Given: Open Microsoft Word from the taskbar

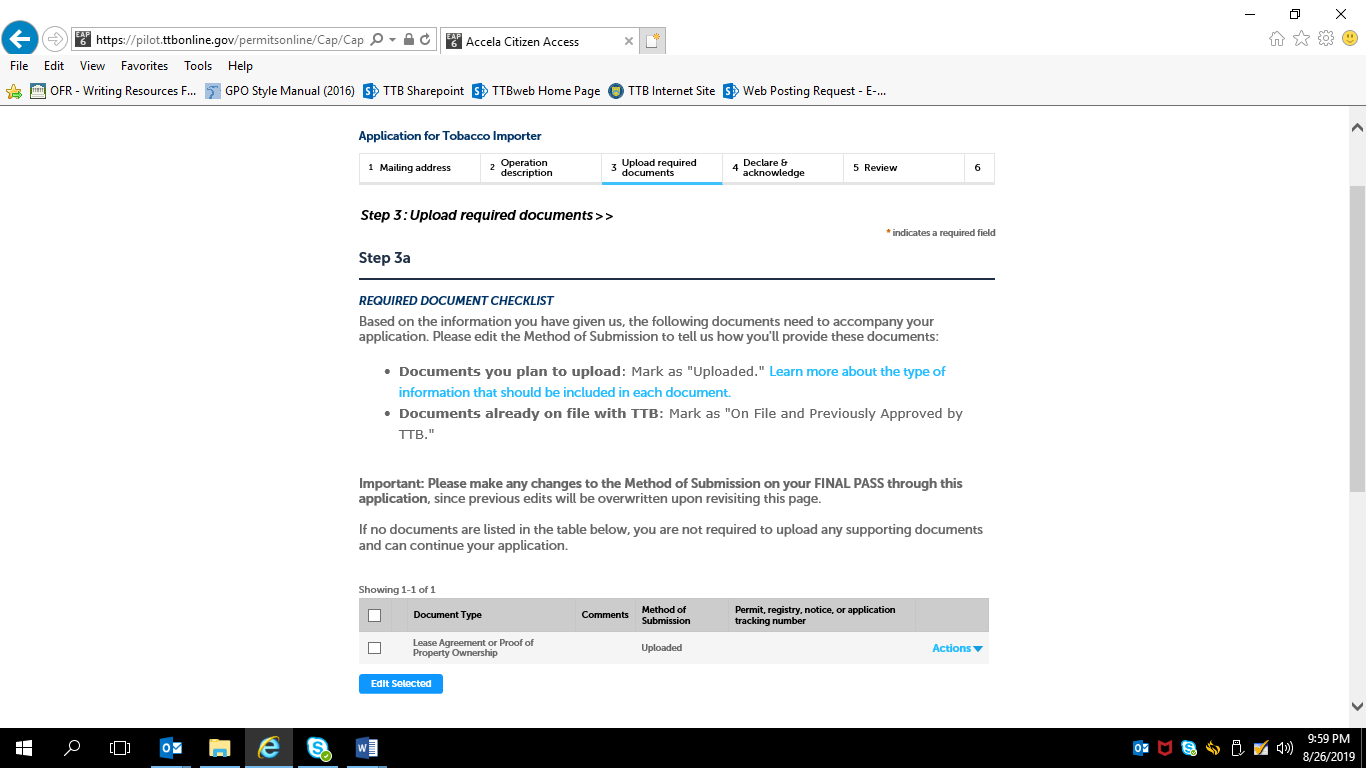Looking at the screenshot, I should 366,747.
